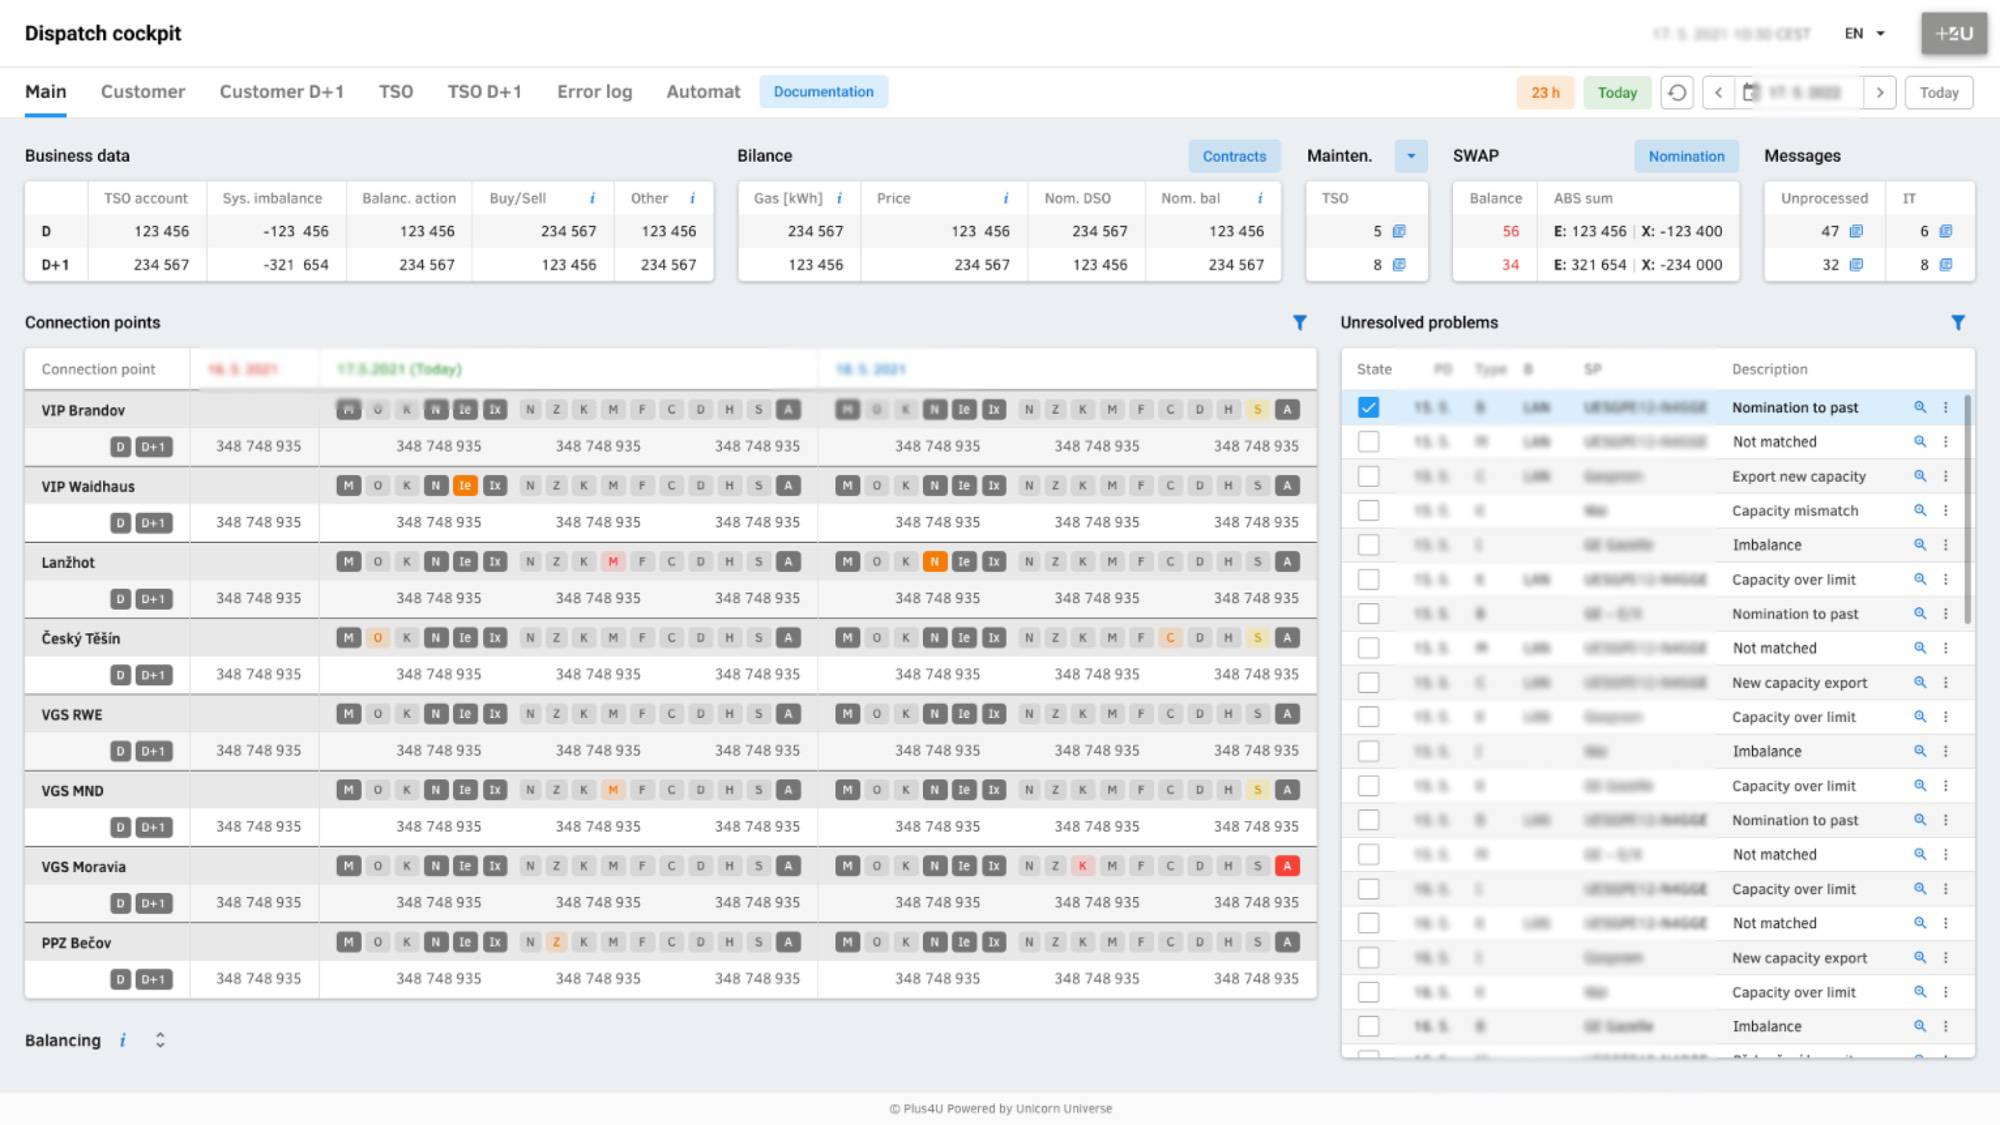This screenshot has width=2000, height=1125.
Task: Check the first Imbalance problem checkbox
Action: (1369, 545)
